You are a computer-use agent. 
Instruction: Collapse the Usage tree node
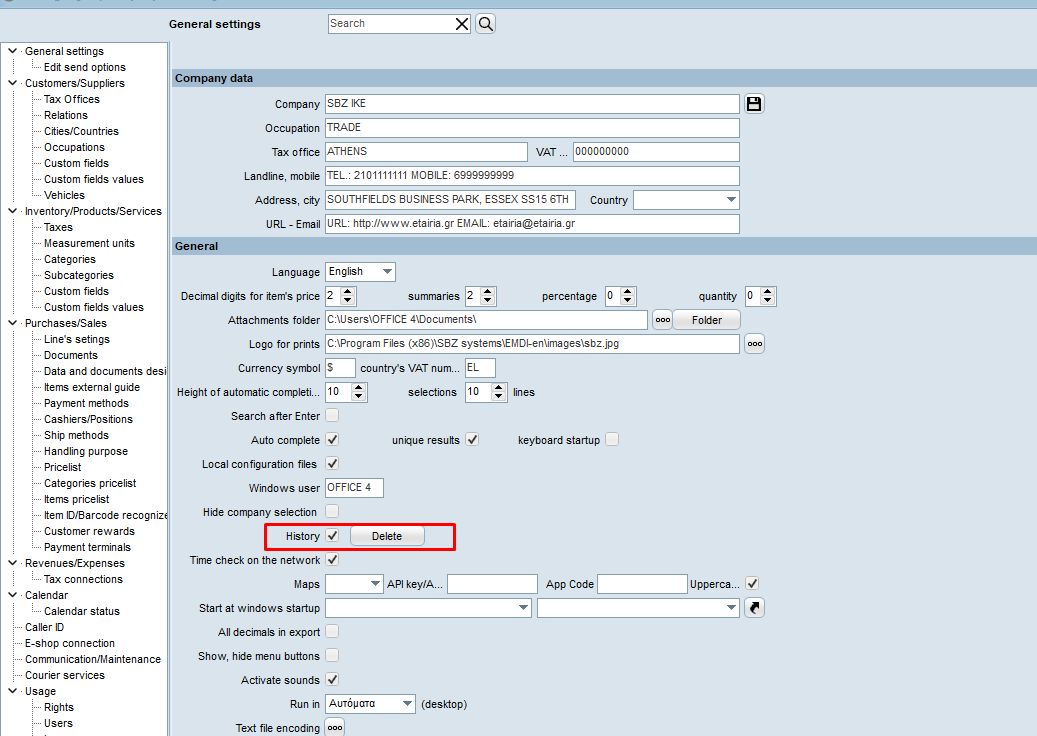tap(12, 691)
